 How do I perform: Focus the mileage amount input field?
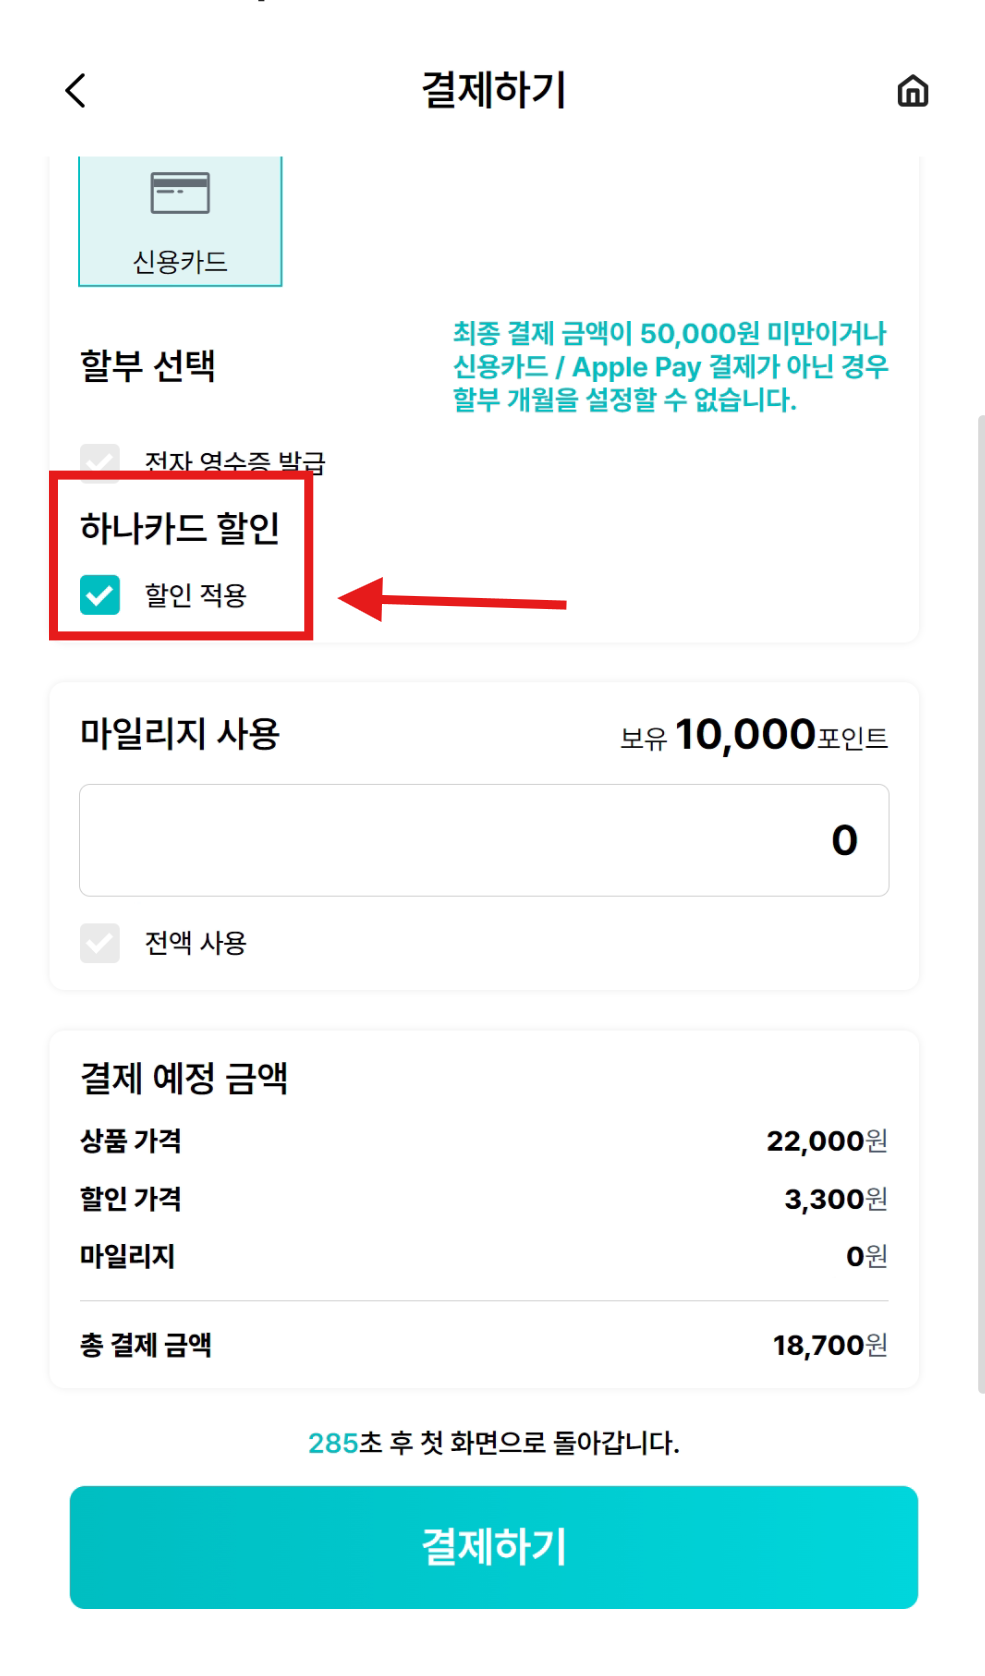[484, 840]
